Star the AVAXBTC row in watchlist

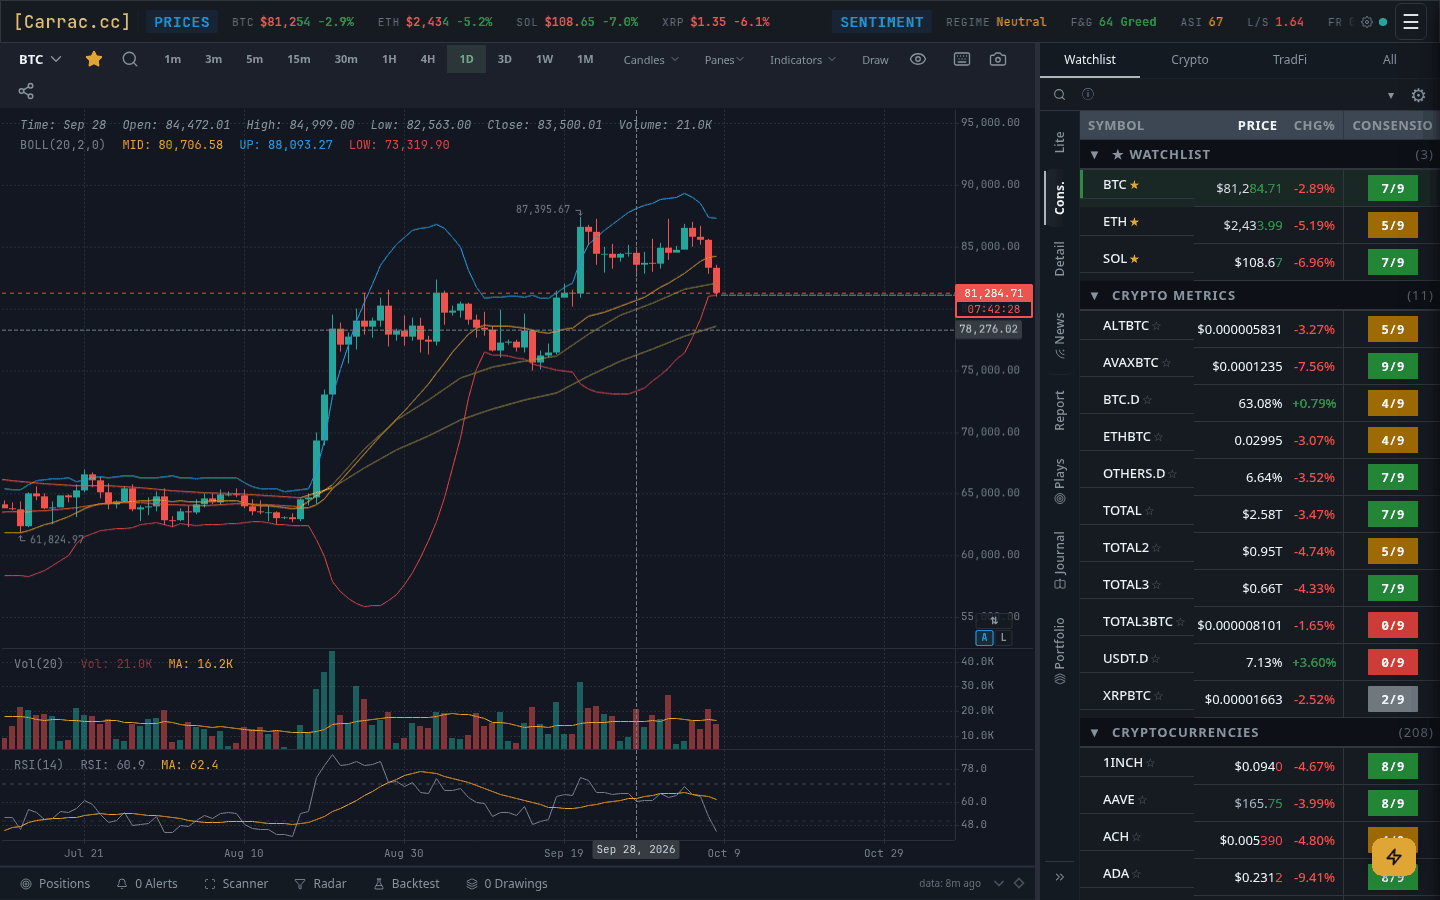tap(1167, 363)
